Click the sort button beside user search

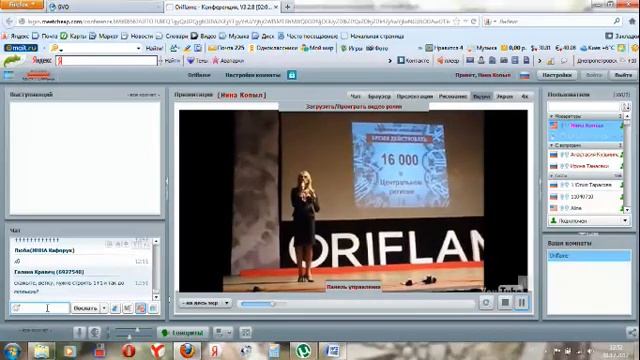(626, 107)
